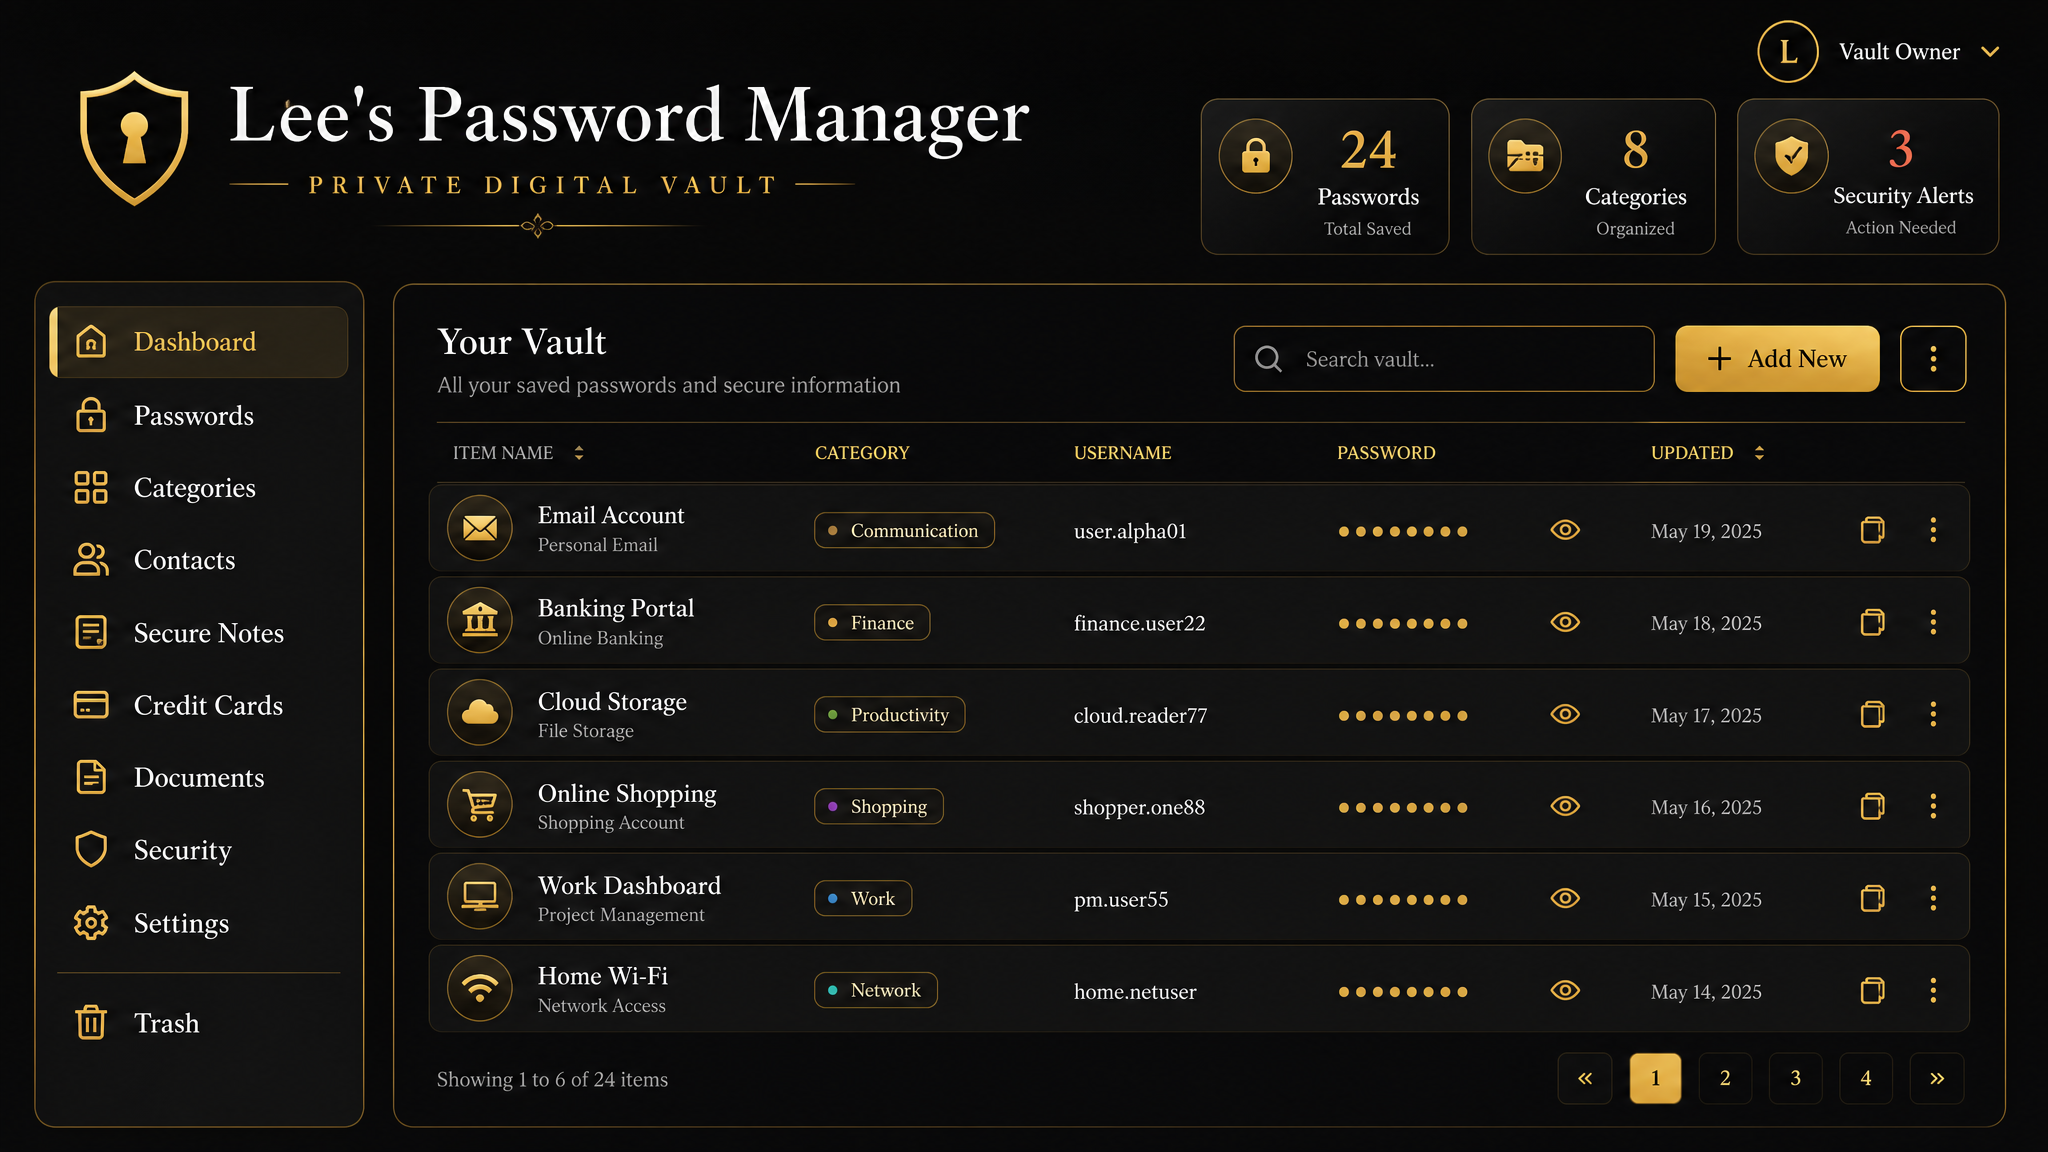
Task: Click the Wi-Fi icon for Home Wi-Fi
Action: pos(480,989)
